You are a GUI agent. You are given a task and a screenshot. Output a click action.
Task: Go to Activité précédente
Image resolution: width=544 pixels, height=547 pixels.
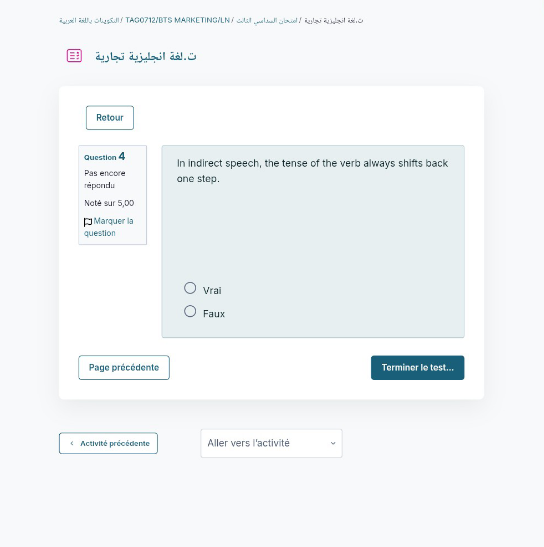[x=109, y=443]
